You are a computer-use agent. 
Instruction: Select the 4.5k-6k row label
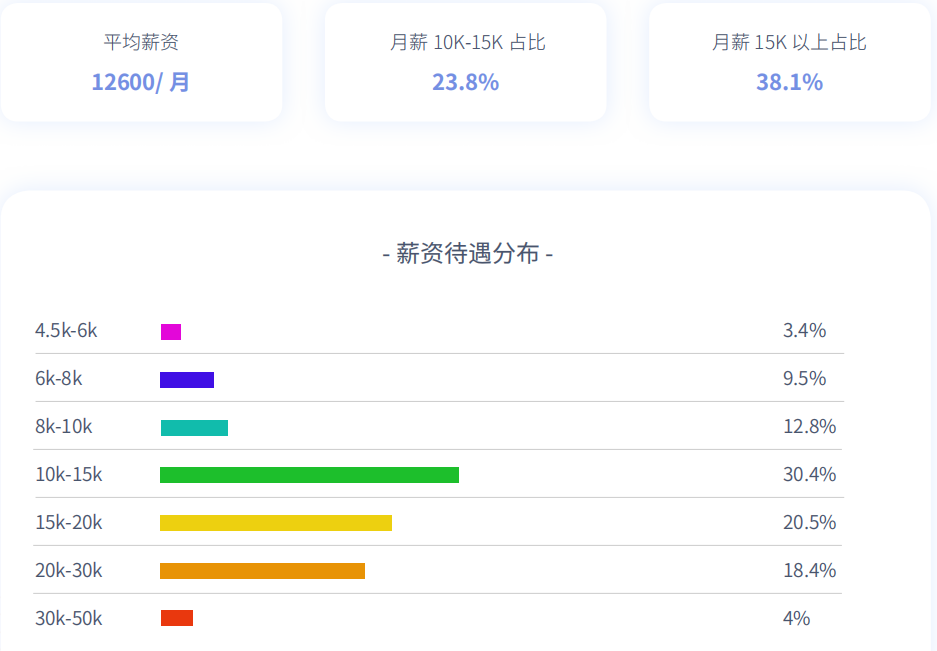coord(67,330)
